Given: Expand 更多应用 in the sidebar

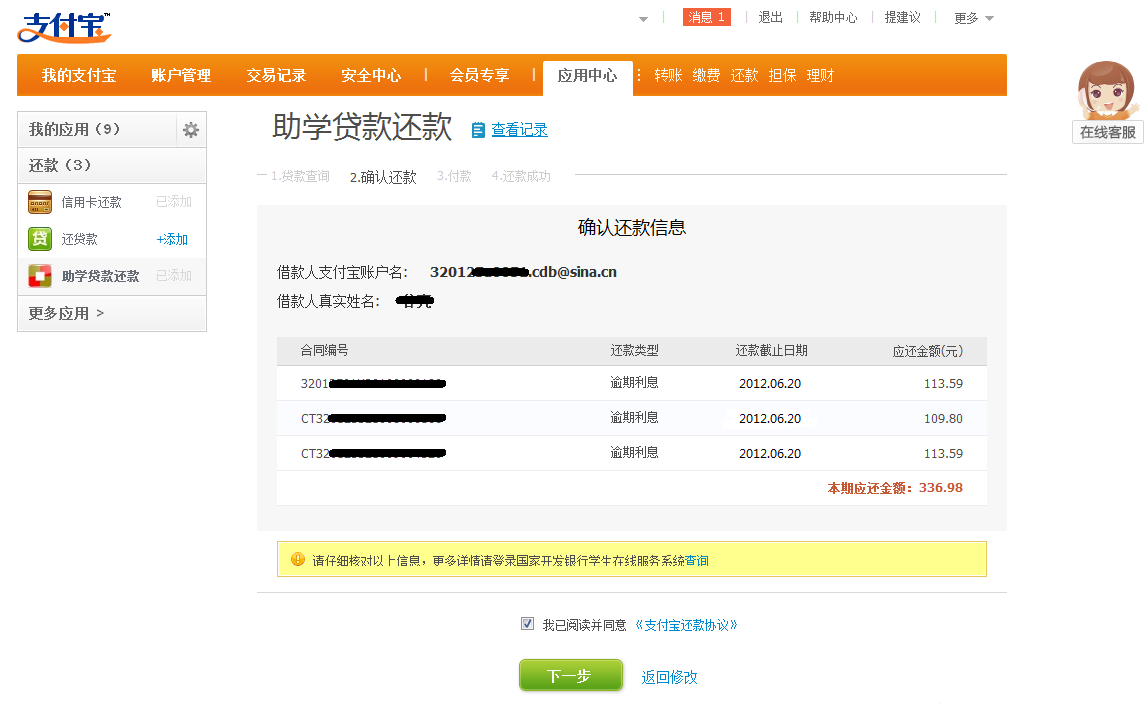Looking at the screenshot, I should pos(67,313).
